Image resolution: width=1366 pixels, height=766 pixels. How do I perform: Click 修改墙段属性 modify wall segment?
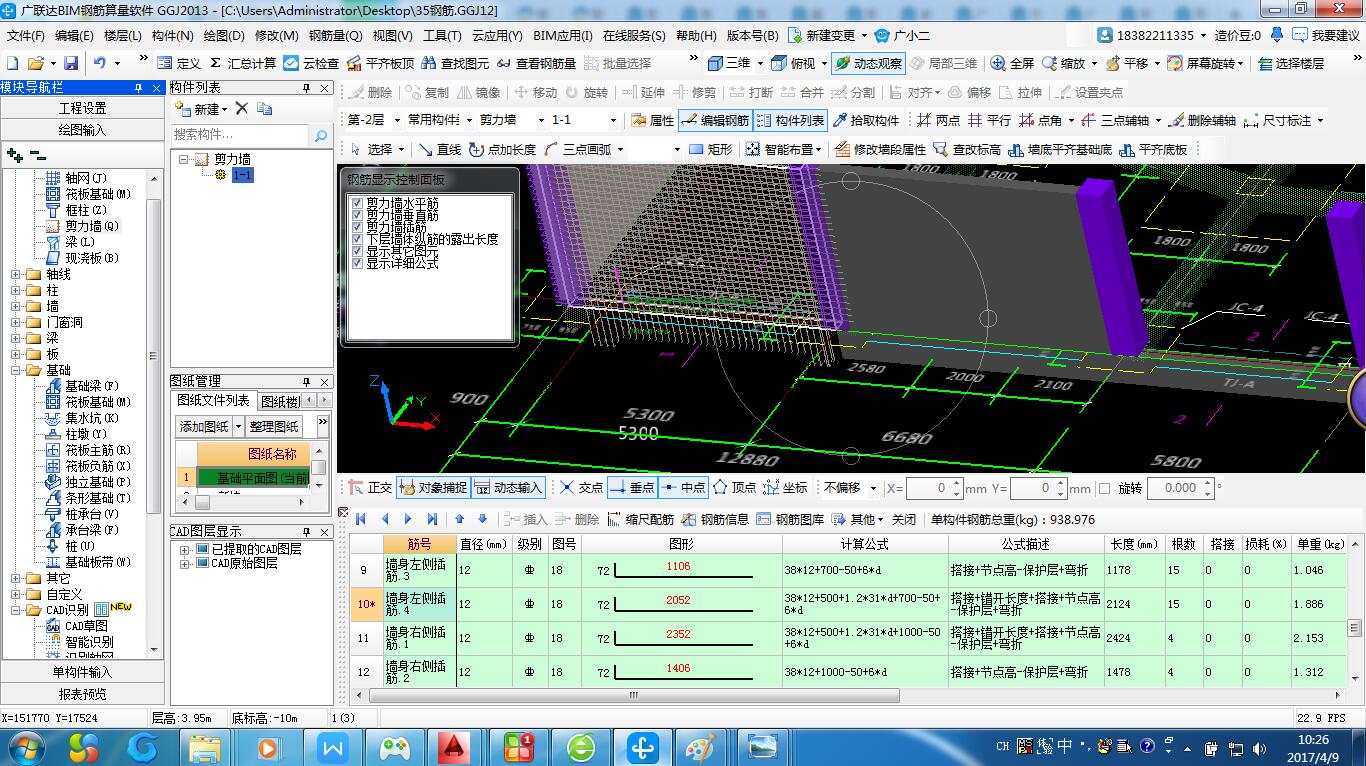[x=879, y=149]
